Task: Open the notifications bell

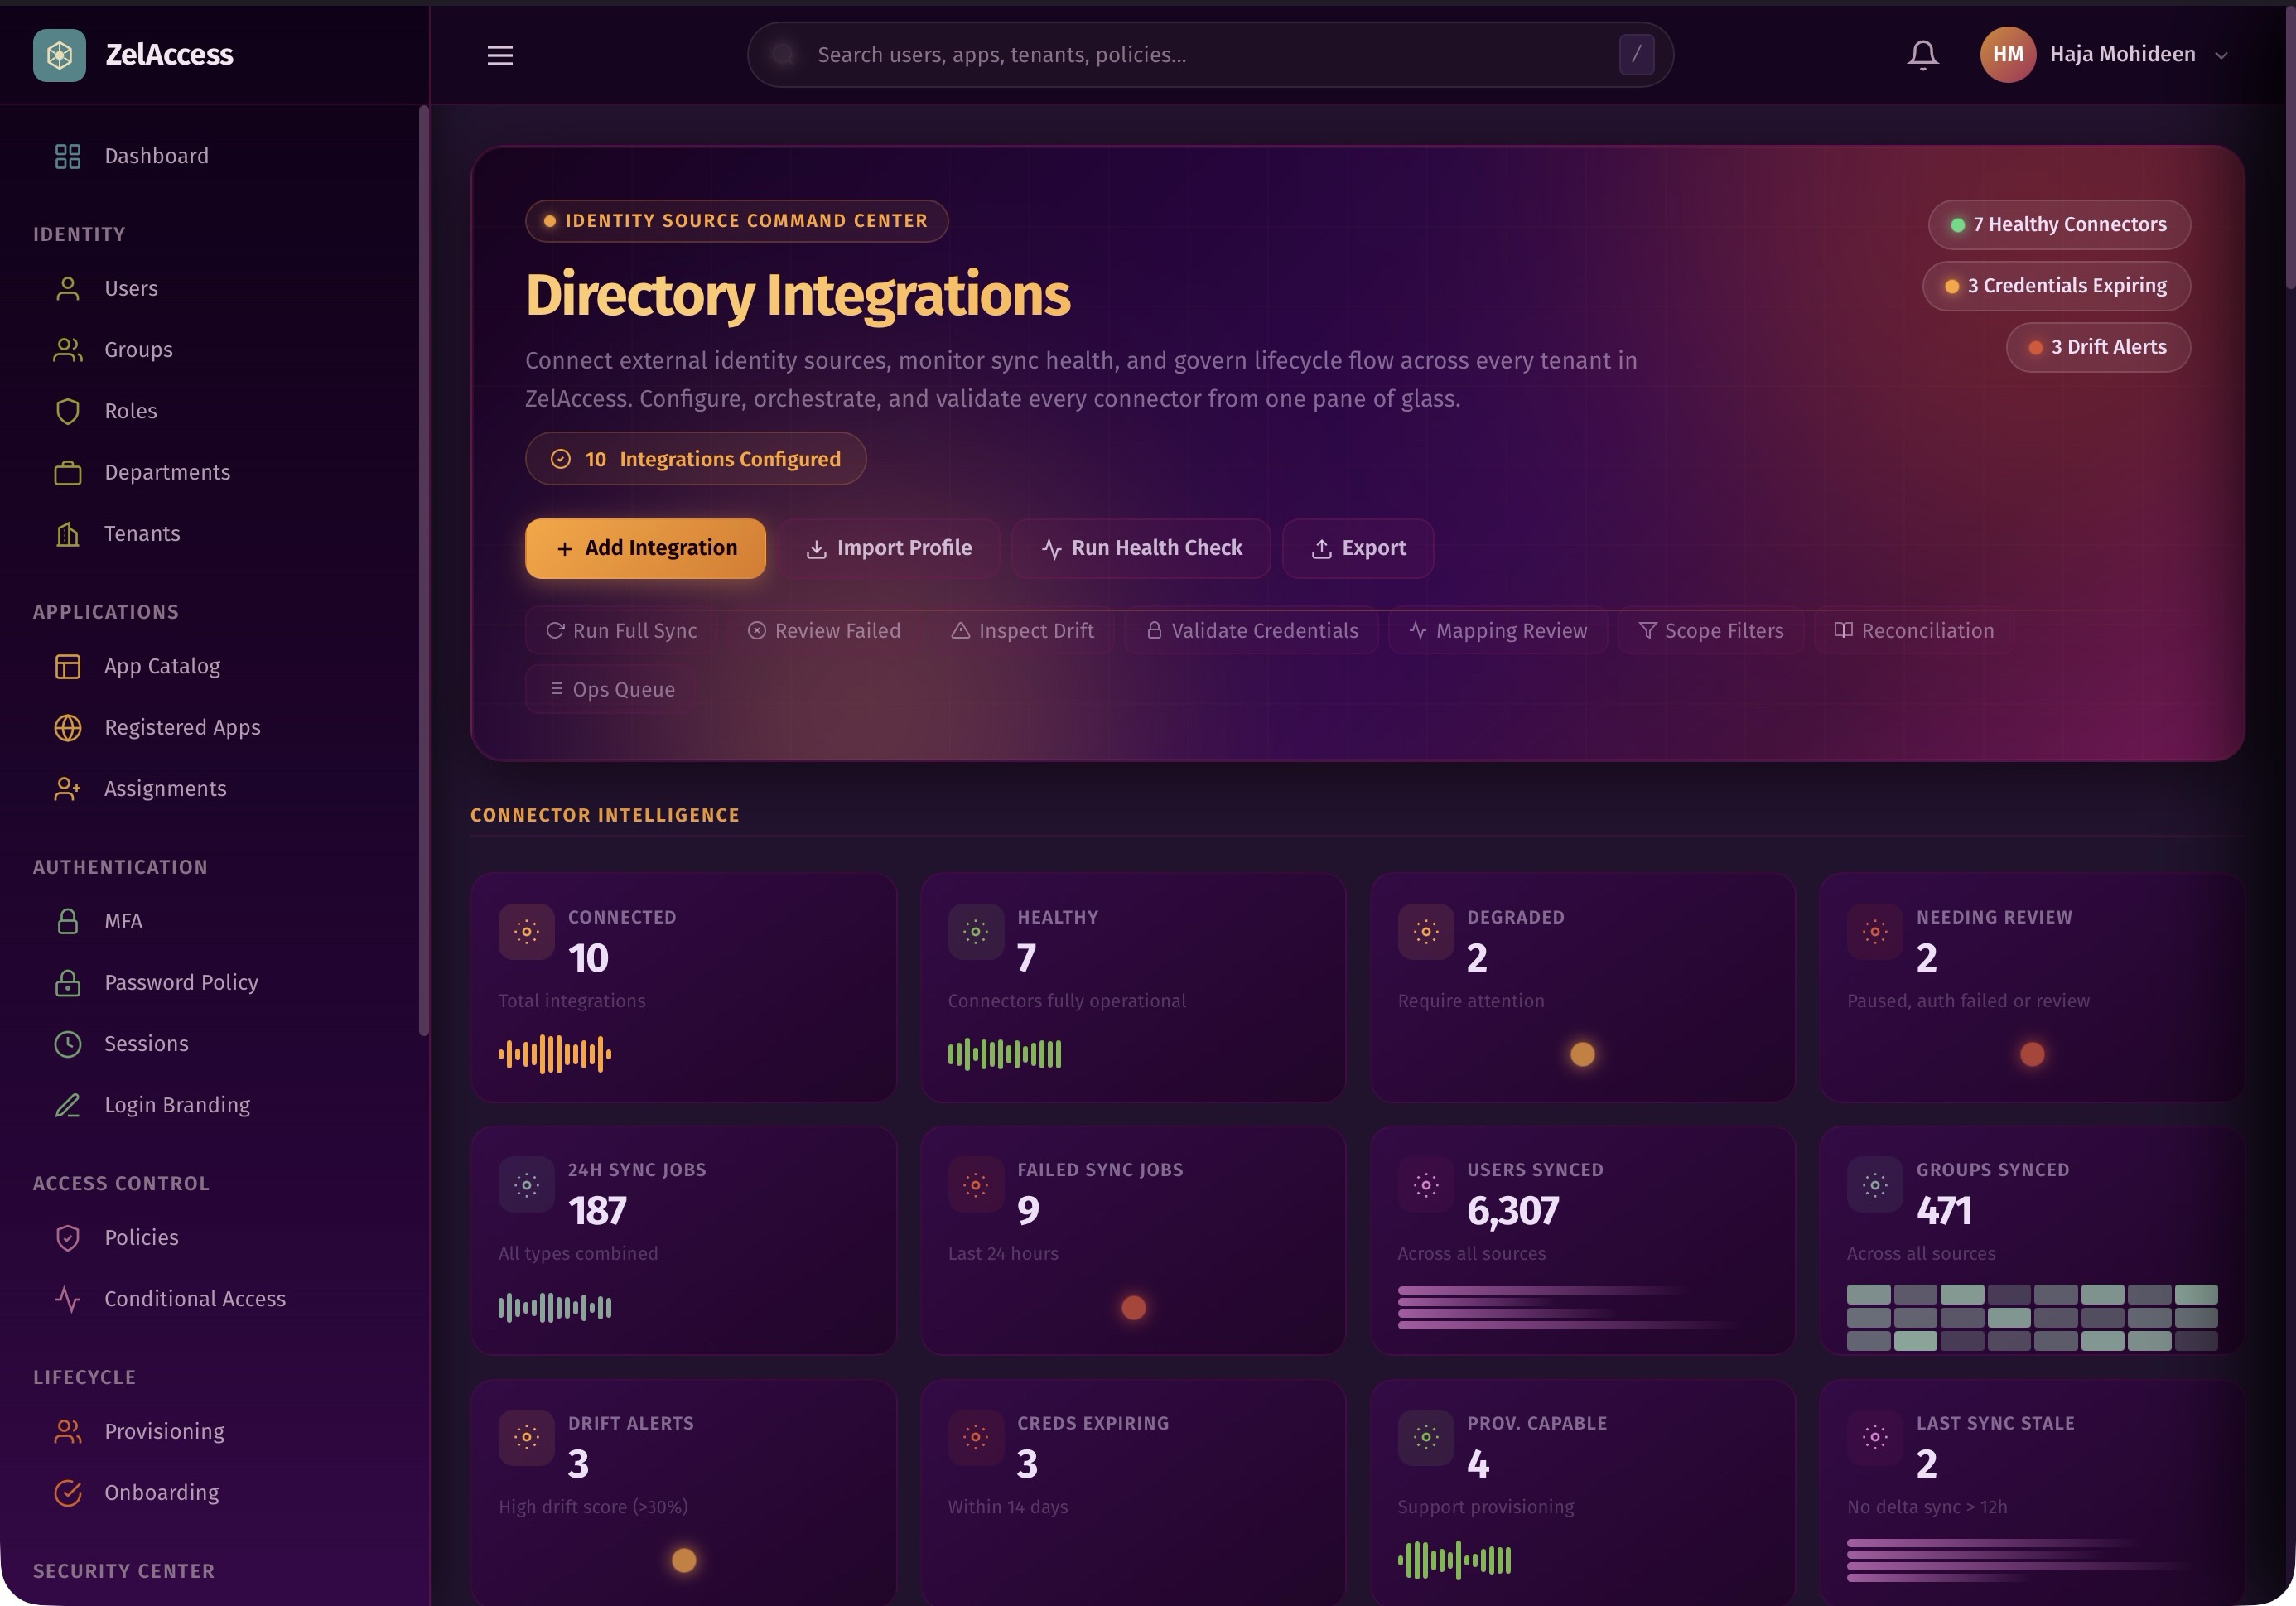Action: pos(1922,55)
